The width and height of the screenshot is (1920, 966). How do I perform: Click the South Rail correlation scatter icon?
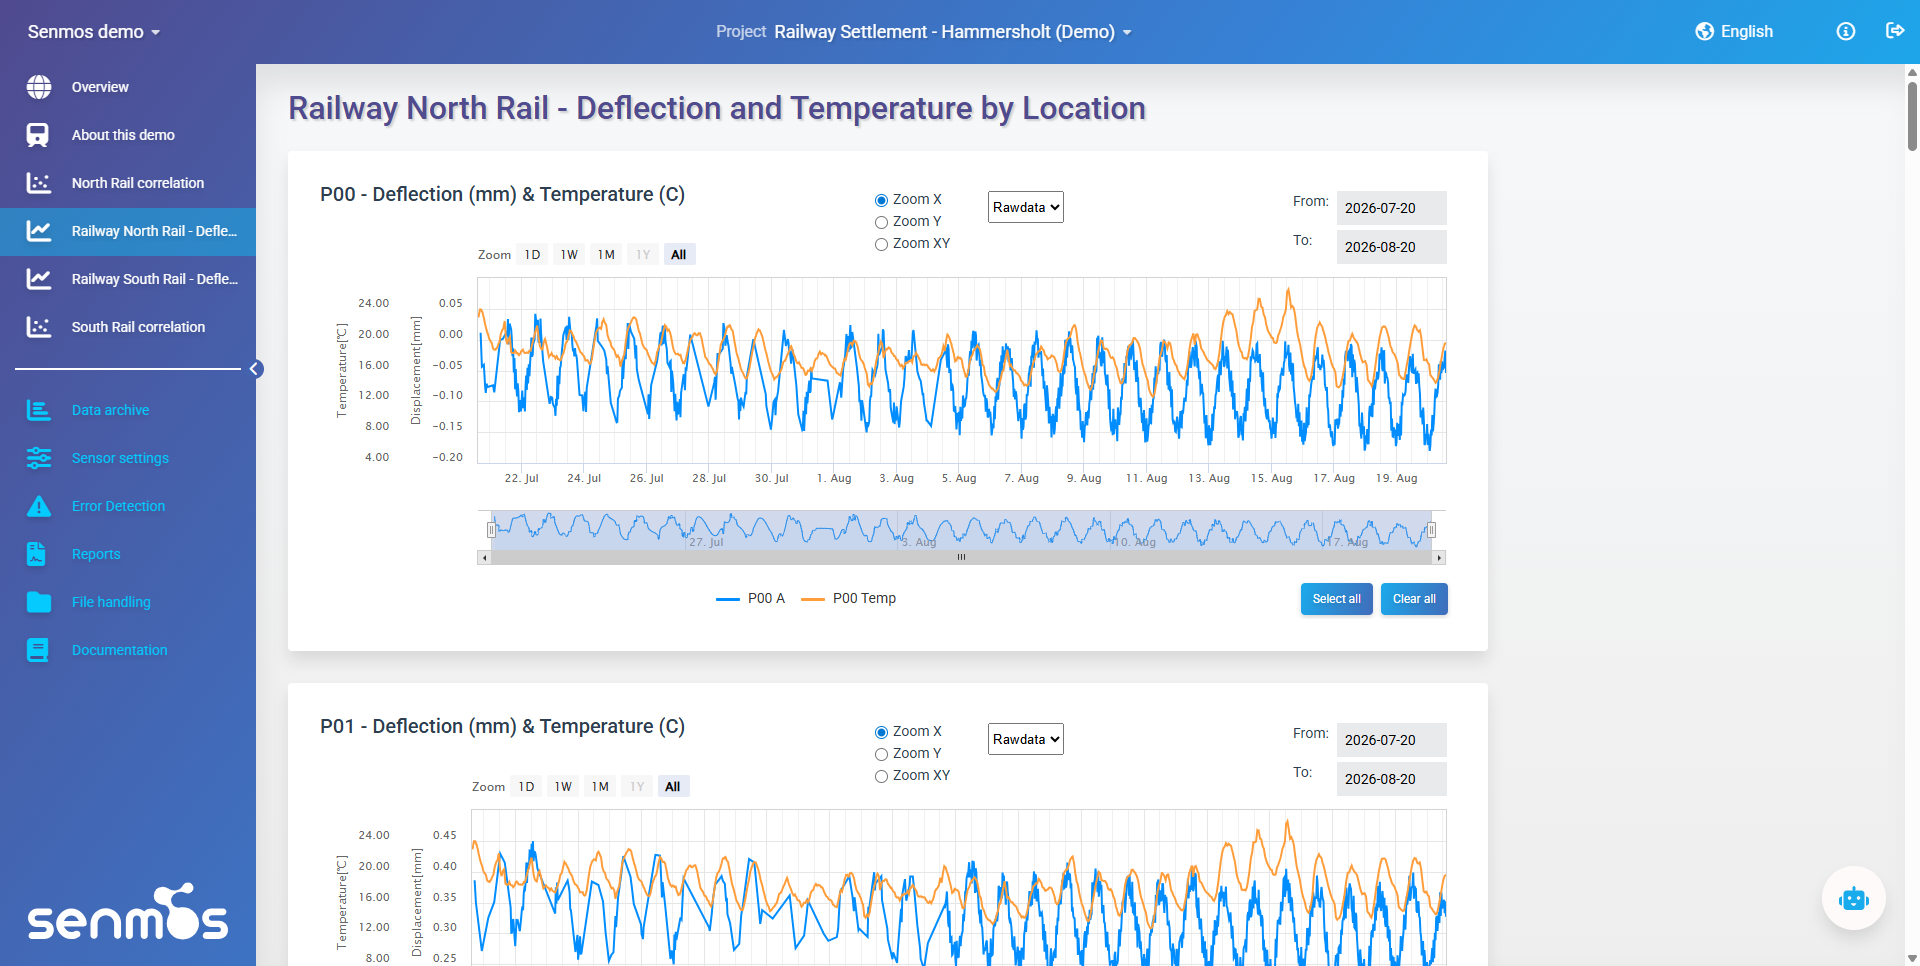point(39,327)
